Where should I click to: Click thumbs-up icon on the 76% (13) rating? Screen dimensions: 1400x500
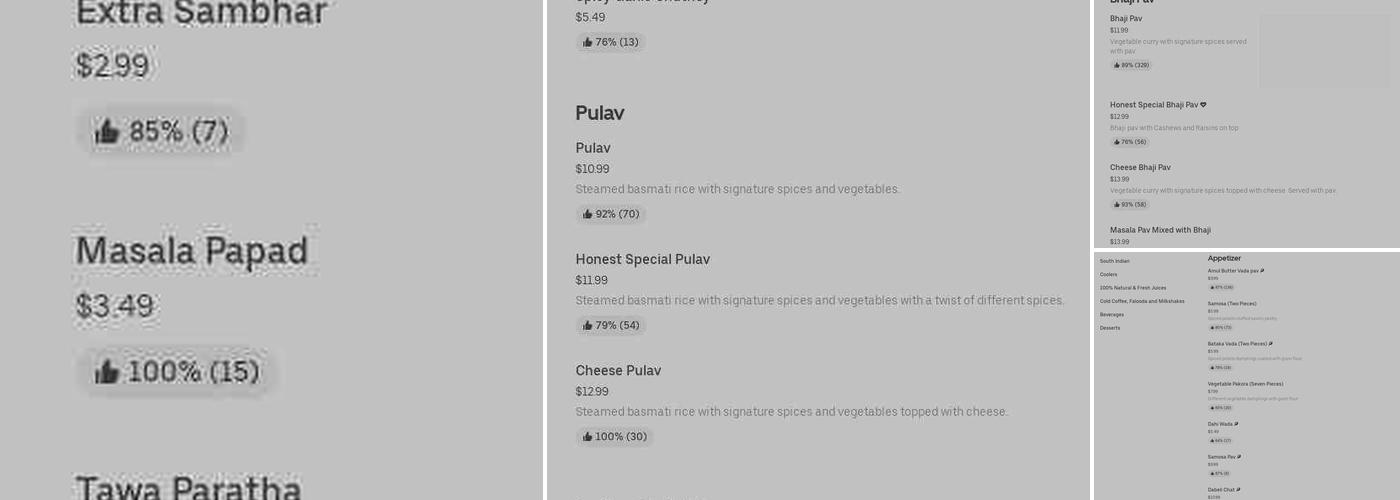588,42
